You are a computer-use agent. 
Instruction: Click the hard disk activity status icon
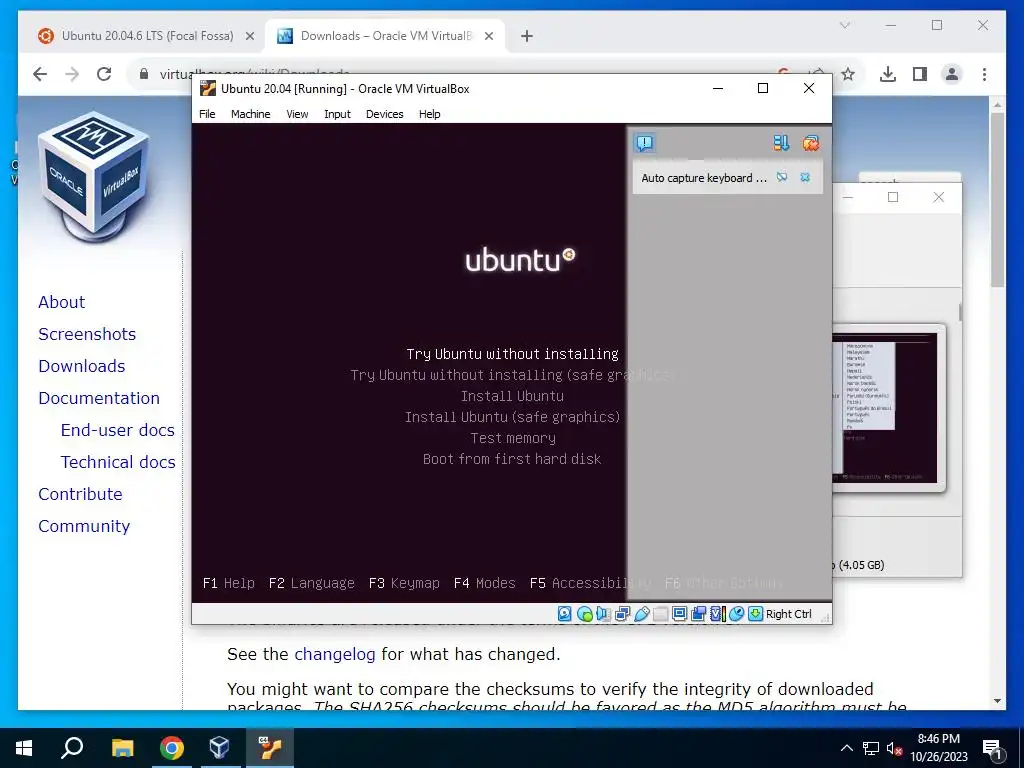(x=565, y=614)
